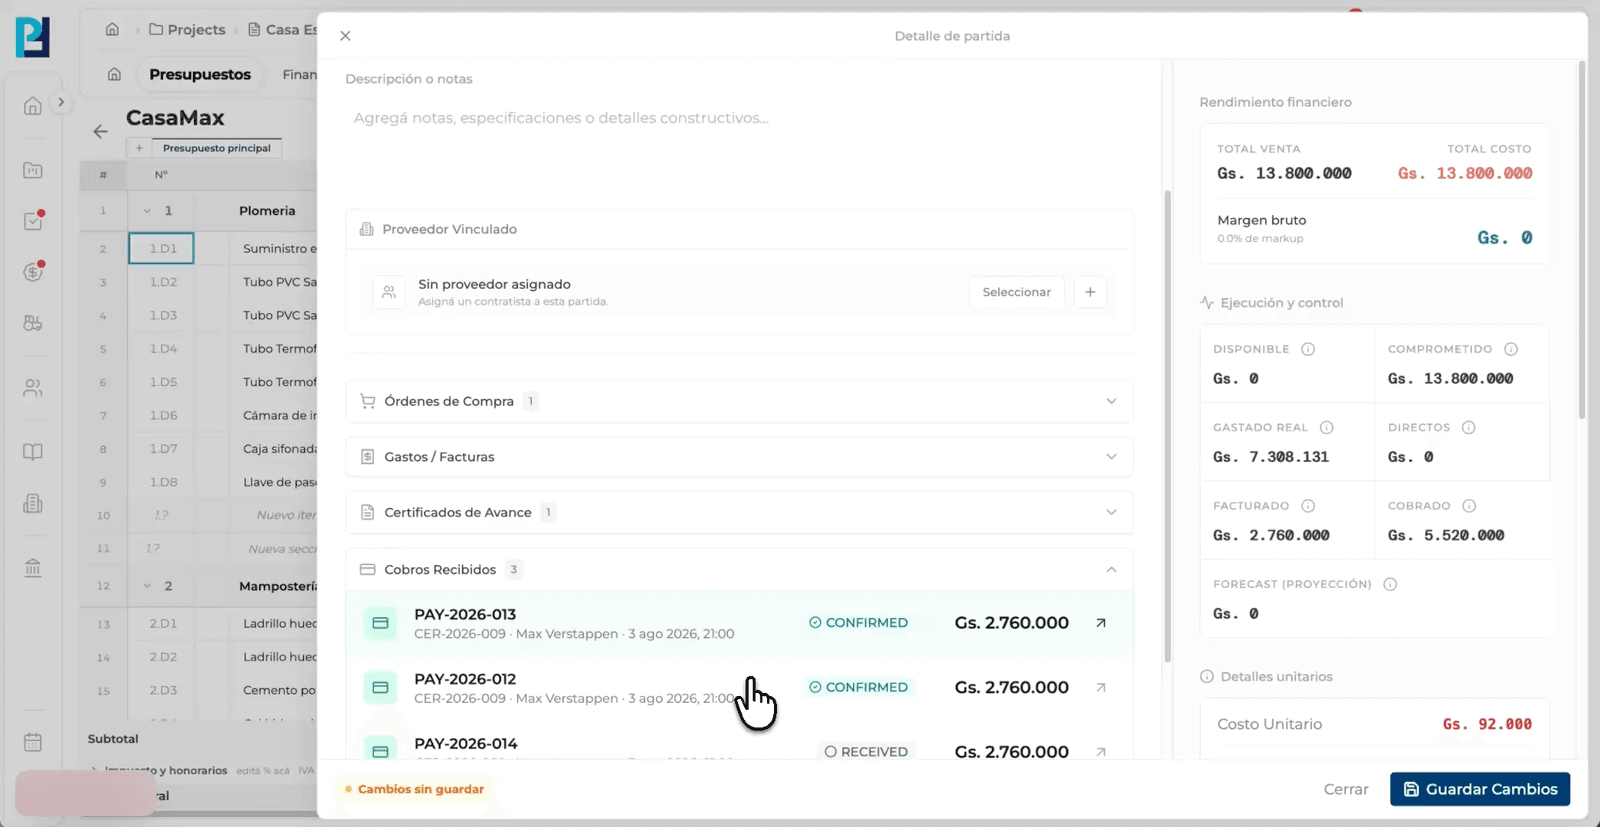The image size is (1600, 827).
Task: Click RECEIVED status of PAY-2026-014
Action: tap(866, 752)
